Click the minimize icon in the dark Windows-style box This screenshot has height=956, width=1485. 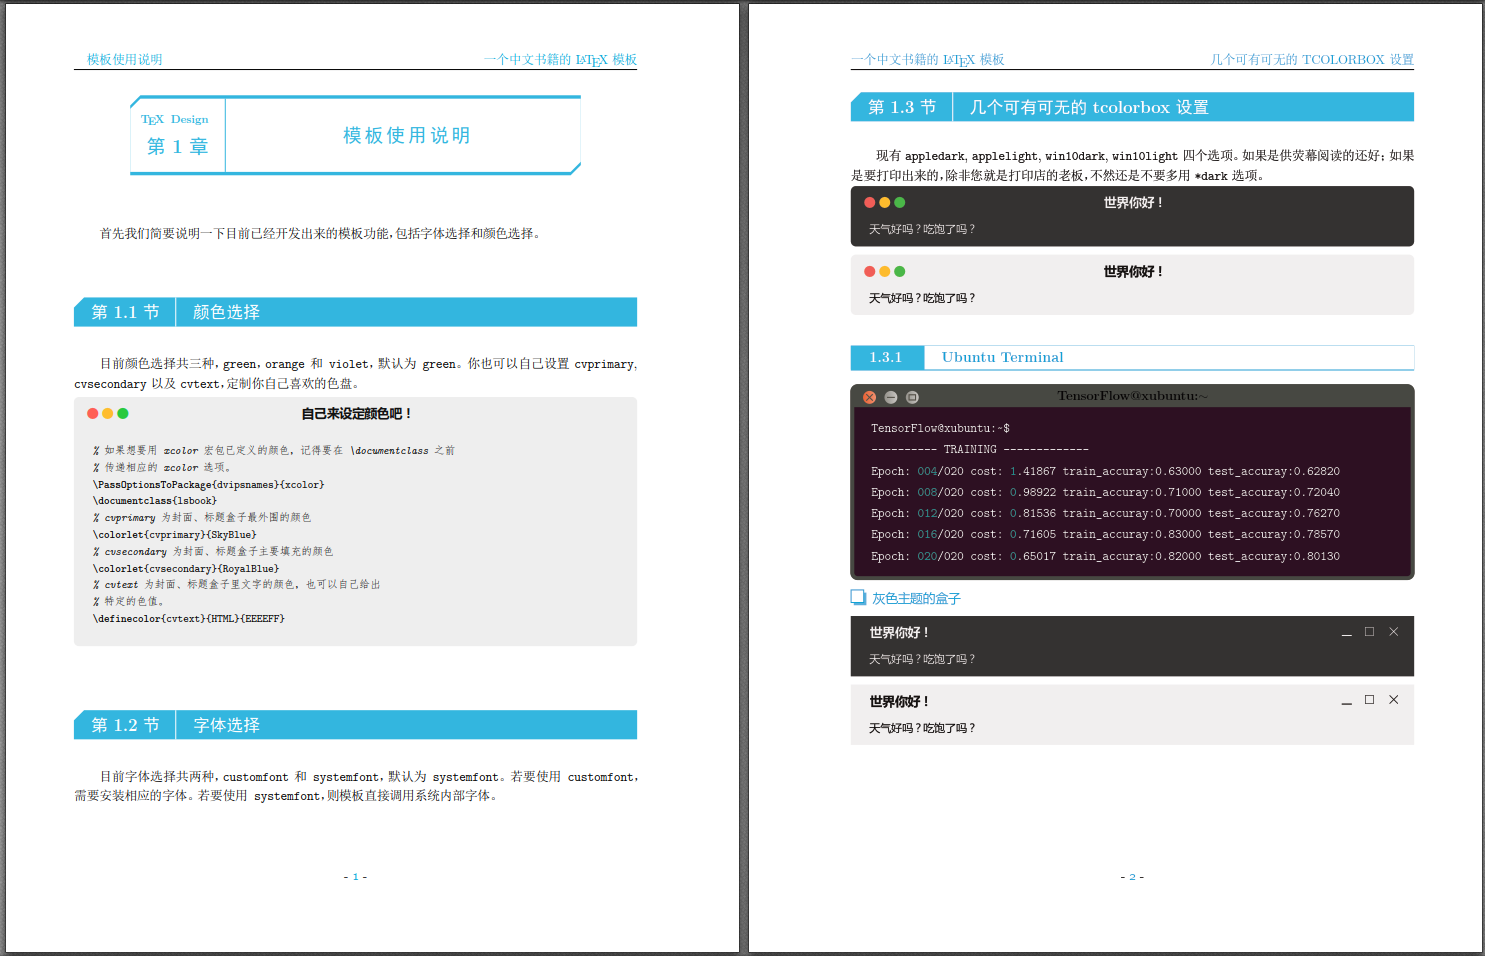(1347, 634)
